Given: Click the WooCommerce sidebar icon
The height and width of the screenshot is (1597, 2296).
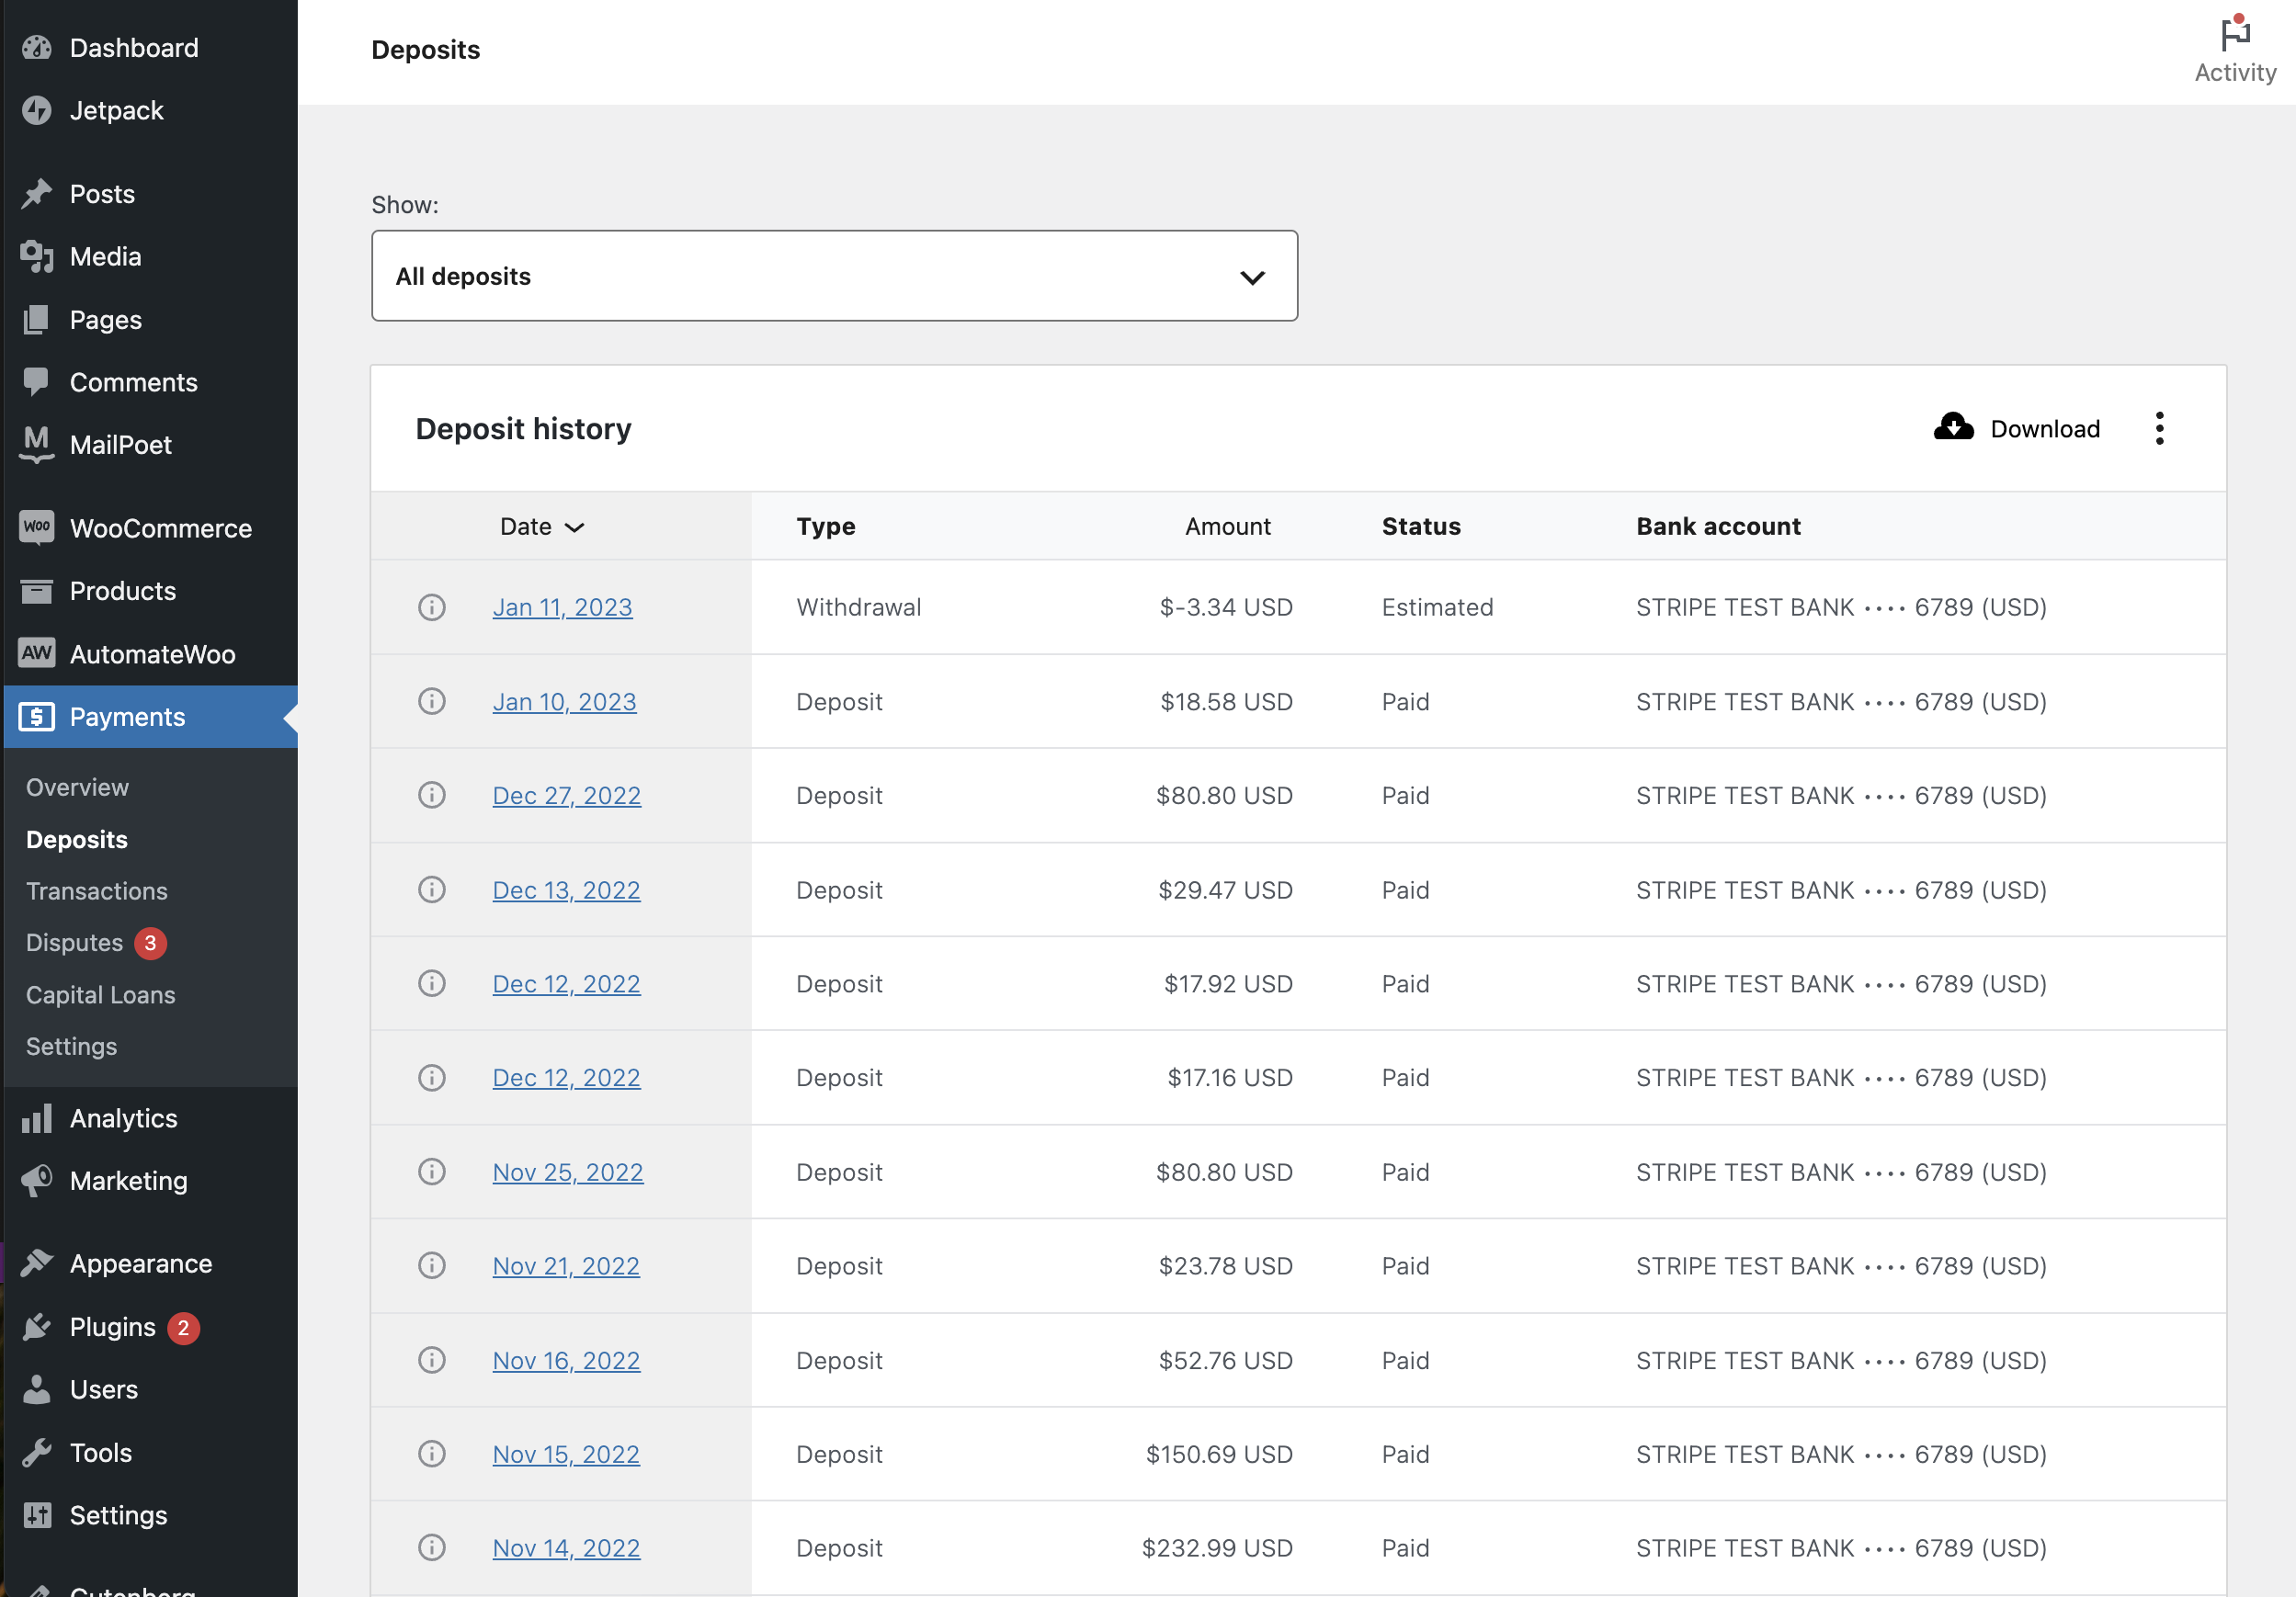Looking at the screenshot, I should pos(37,527).
